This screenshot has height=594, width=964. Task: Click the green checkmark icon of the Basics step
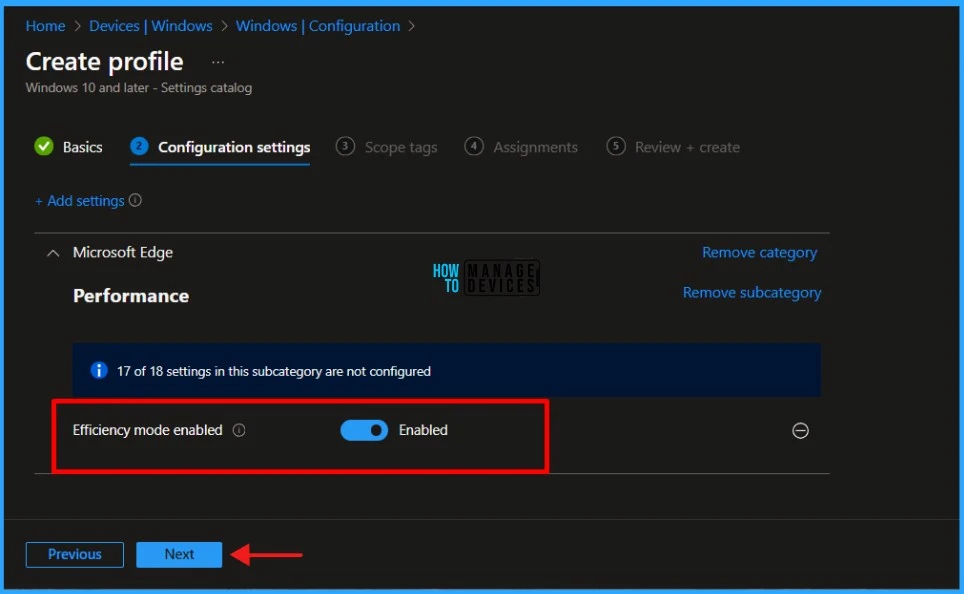pos(44,146)
